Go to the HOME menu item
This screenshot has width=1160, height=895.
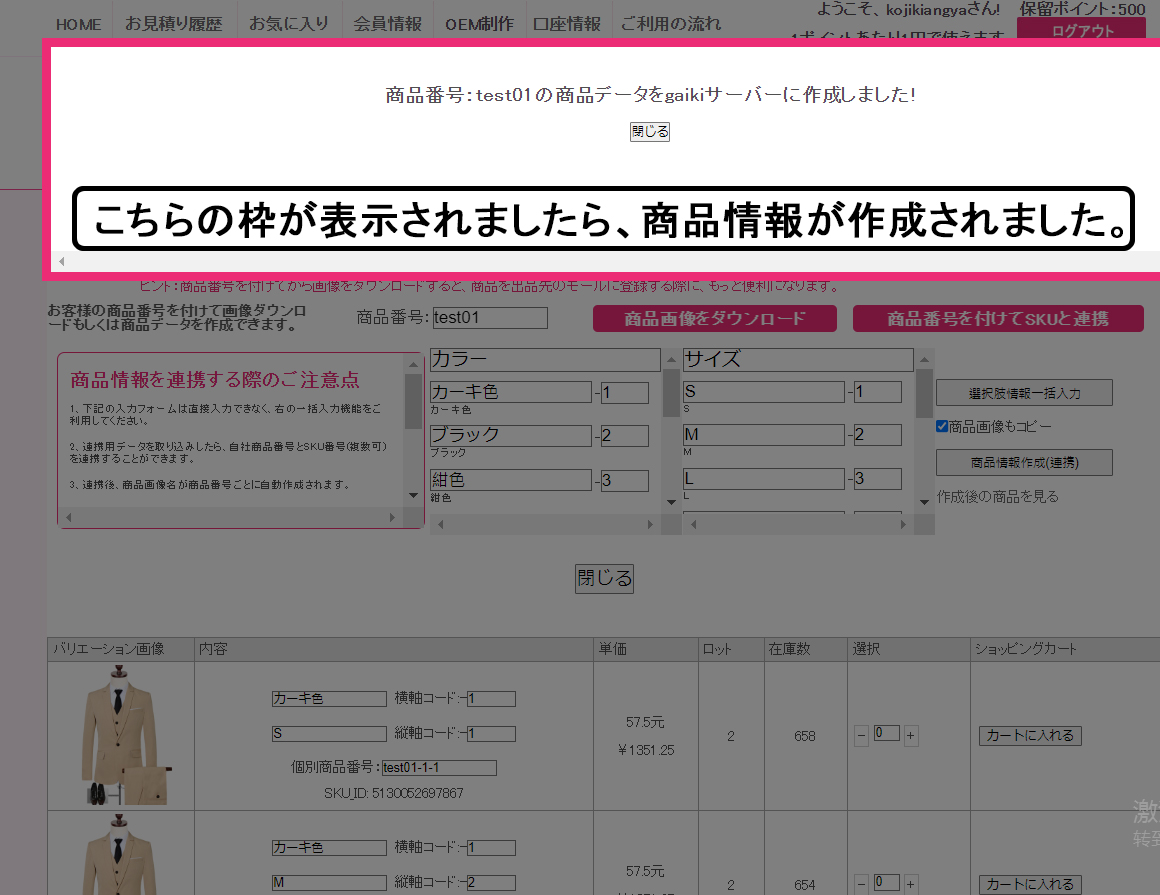[79, 23]
